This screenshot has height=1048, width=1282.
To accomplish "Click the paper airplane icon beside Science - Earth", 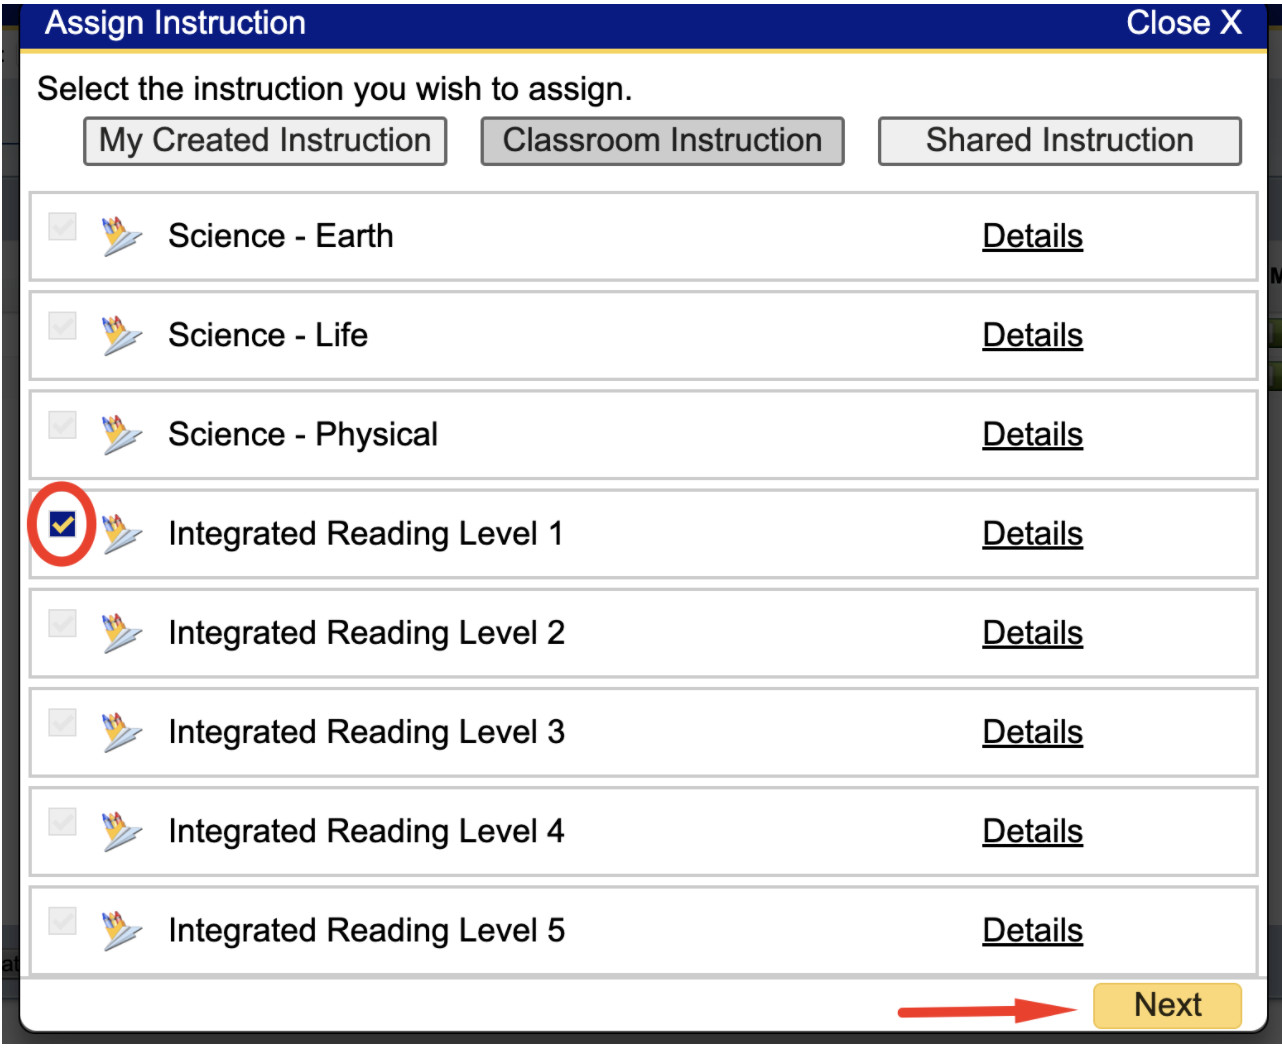I will (123, 236).
